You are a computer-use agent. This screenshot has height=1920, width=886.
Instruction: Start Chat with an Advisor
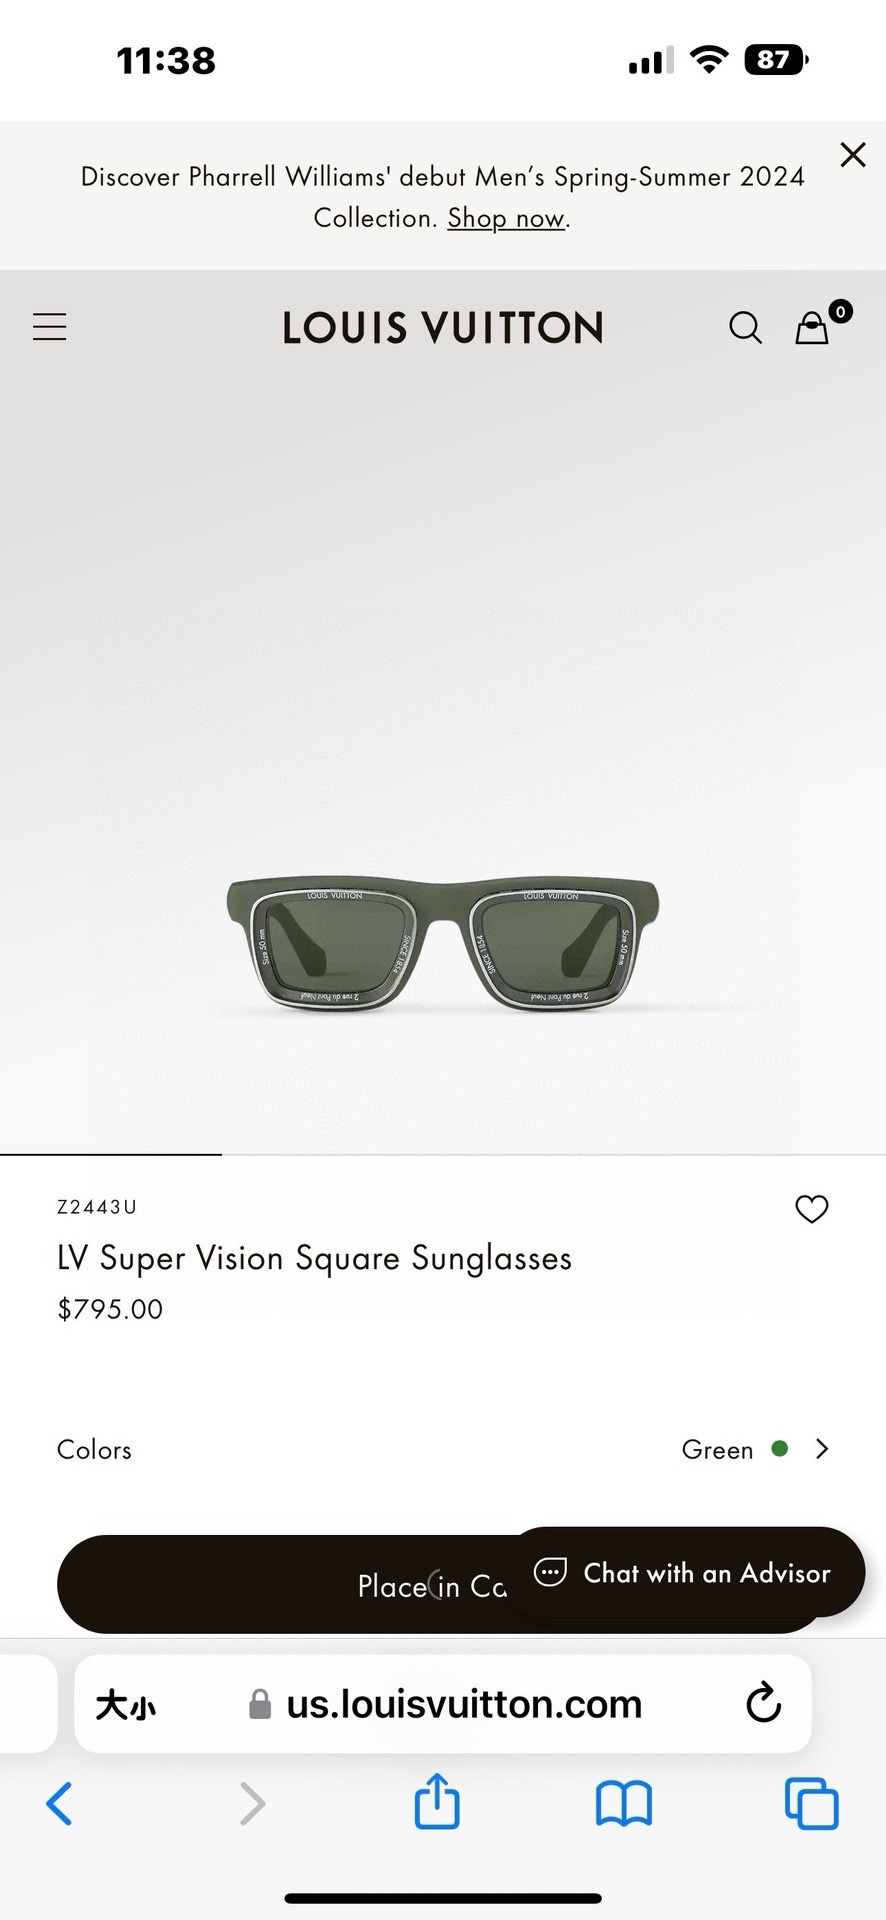coord(685,1572)
